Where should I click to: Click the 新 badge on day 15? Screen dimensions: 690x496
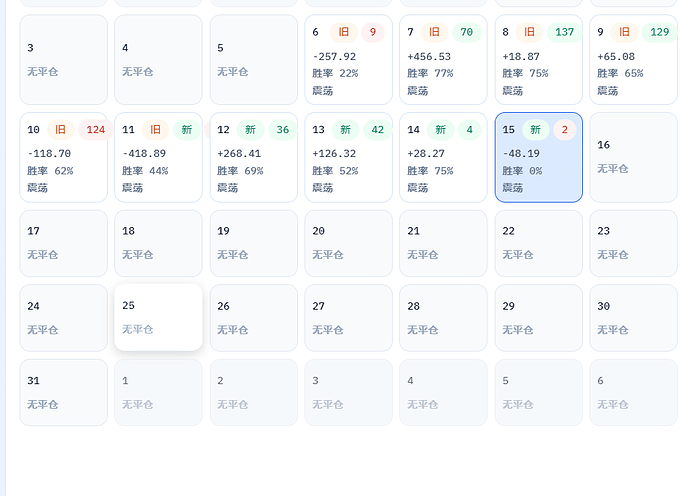536,130
